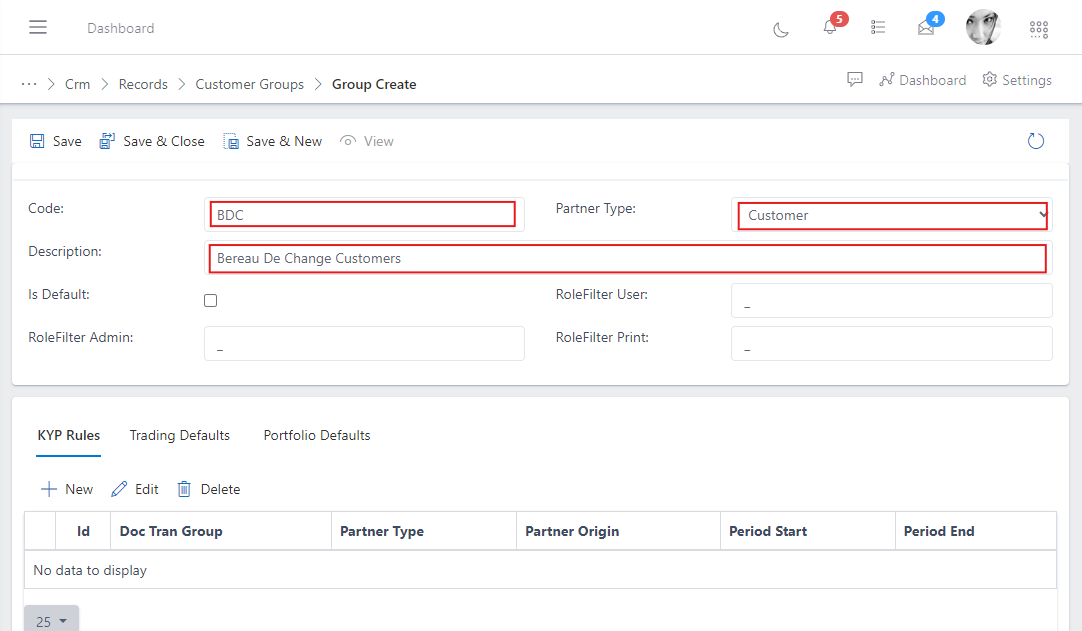Expand the breadcrumb ellipsis menu
1082x631 pixels.
29,84
